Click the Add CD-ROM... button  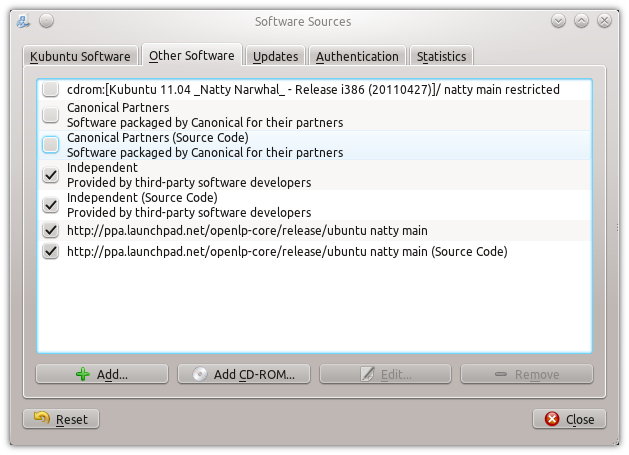pos(244,374)
